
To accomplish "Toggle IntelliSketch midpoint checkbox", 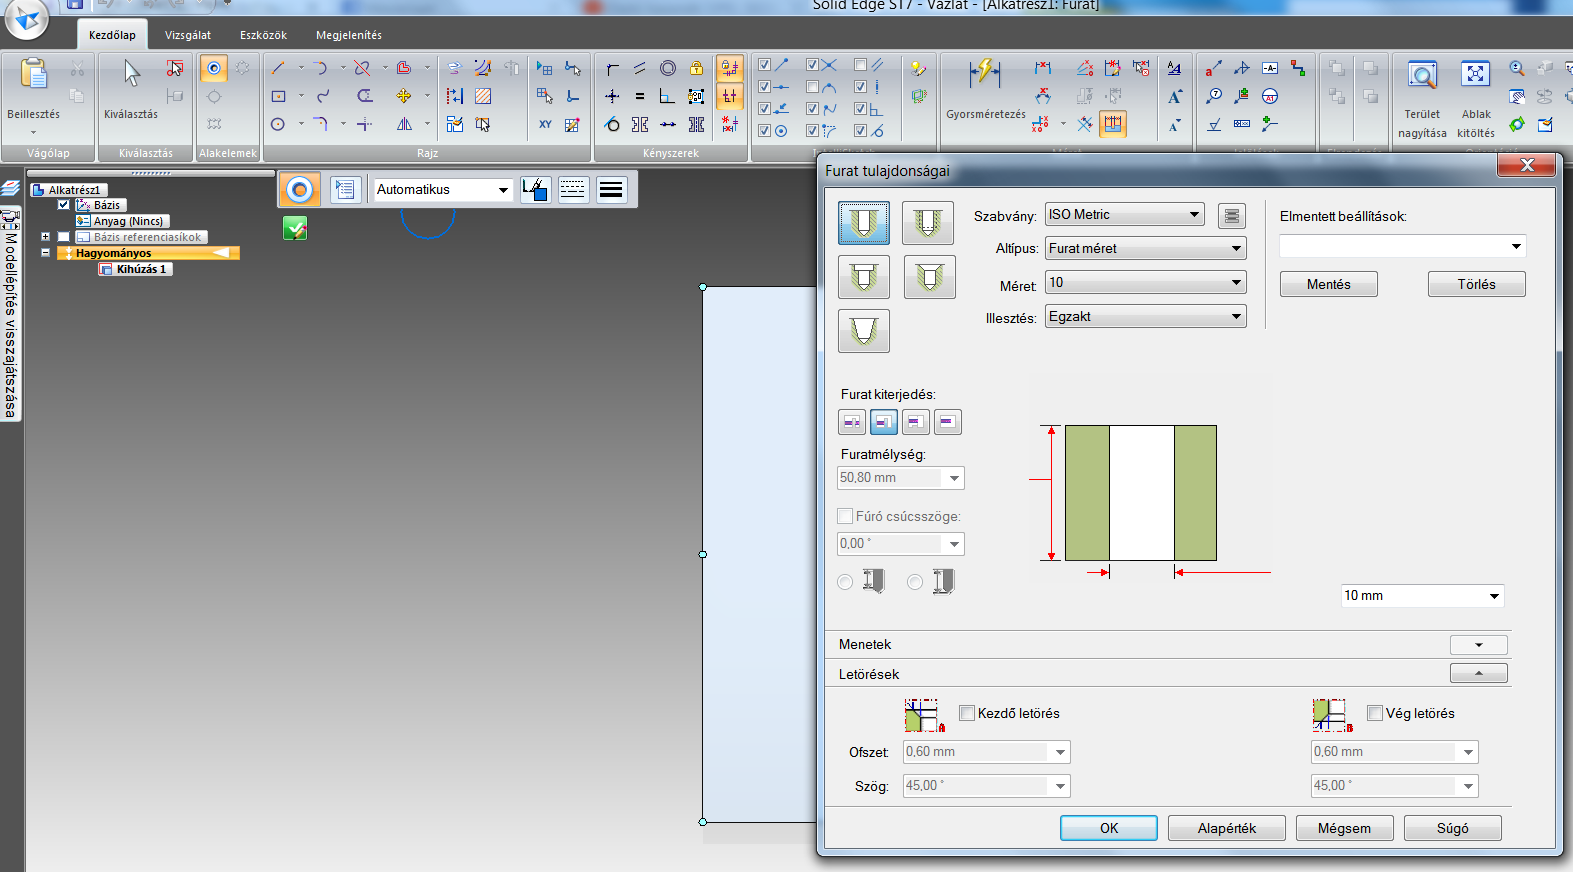I will pos(765,87).
